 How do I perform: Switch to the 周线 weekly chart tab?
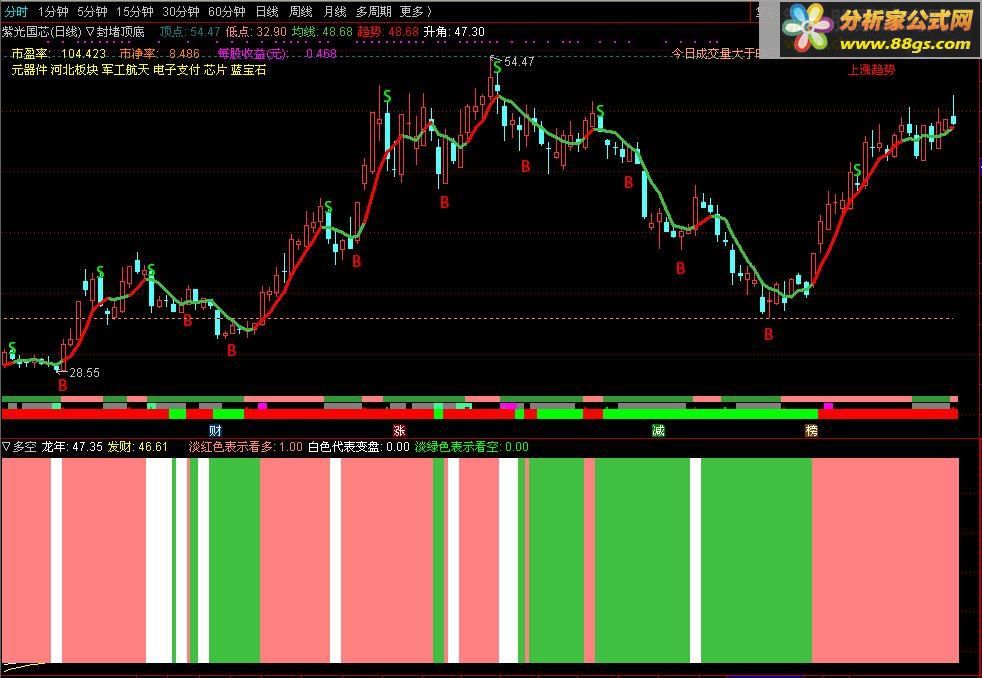point(301,11)
